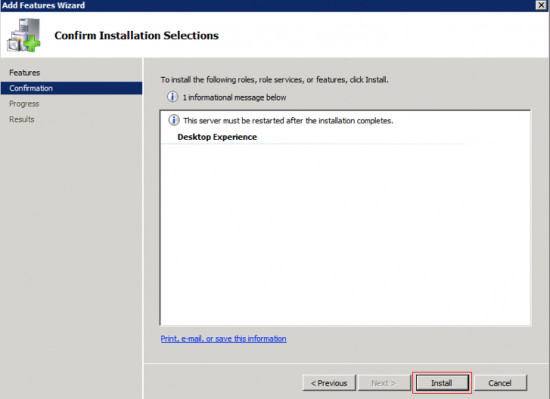Click the 'Confirm Installation Selections' heading
This screenshot has width=550, height=399.
pyautogui.click(x=136, y=35)
